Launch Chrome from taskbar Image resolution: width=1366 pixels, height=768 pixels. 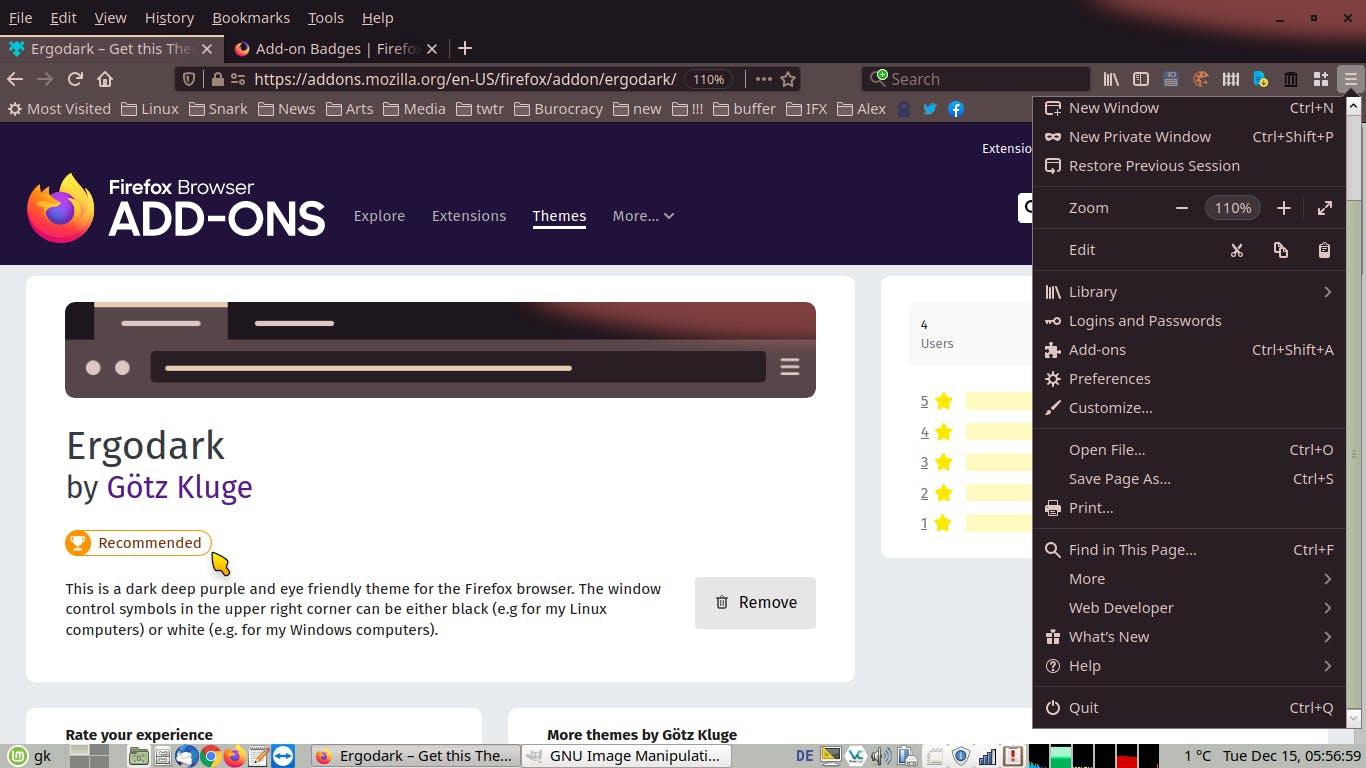tap(210, 756)
